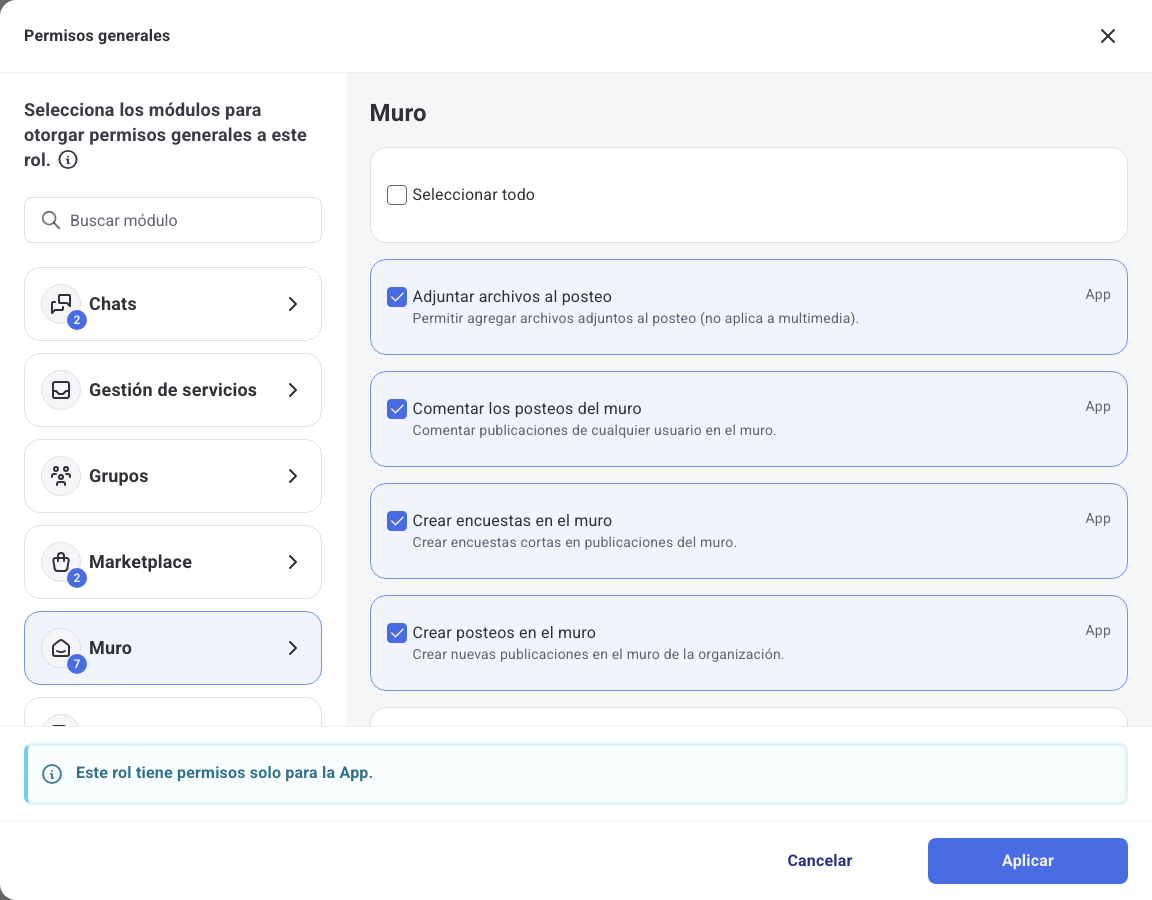Click App label on Adjuntar archivos row
1152x900 pixels.
pyautogui.click(x=1098, y=295)
